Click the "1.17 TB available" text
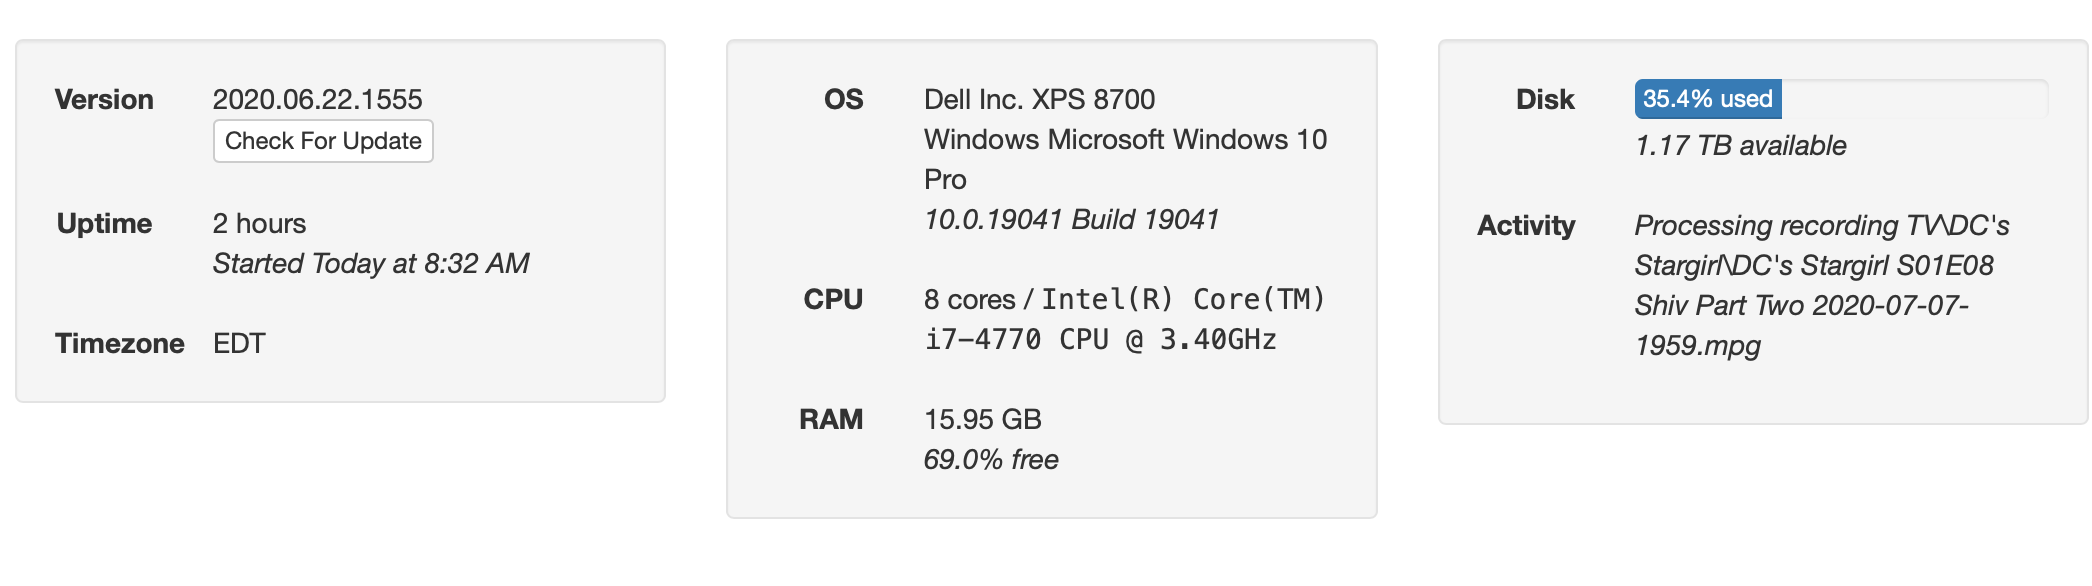2092x586 pixels. coord(1740,145)
